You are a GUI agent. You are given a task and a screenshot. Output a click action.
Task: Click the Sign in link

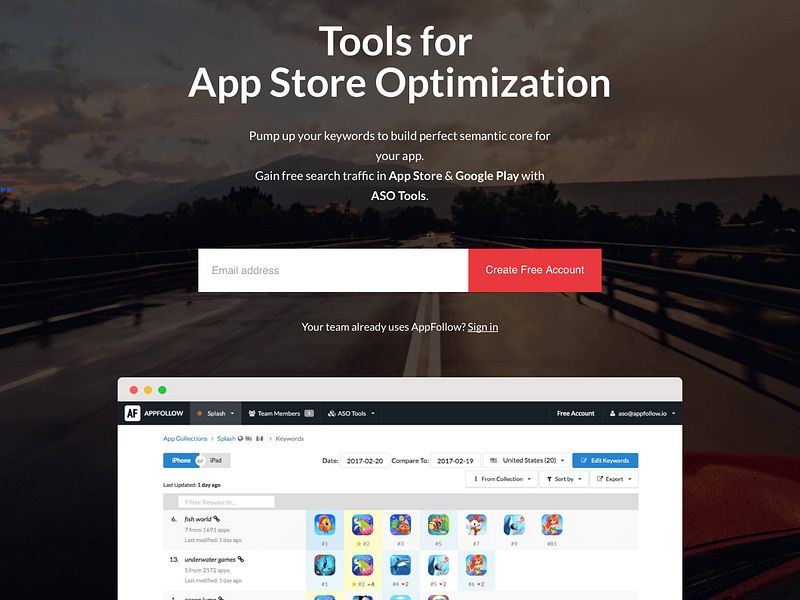click(x=484, y=326)
